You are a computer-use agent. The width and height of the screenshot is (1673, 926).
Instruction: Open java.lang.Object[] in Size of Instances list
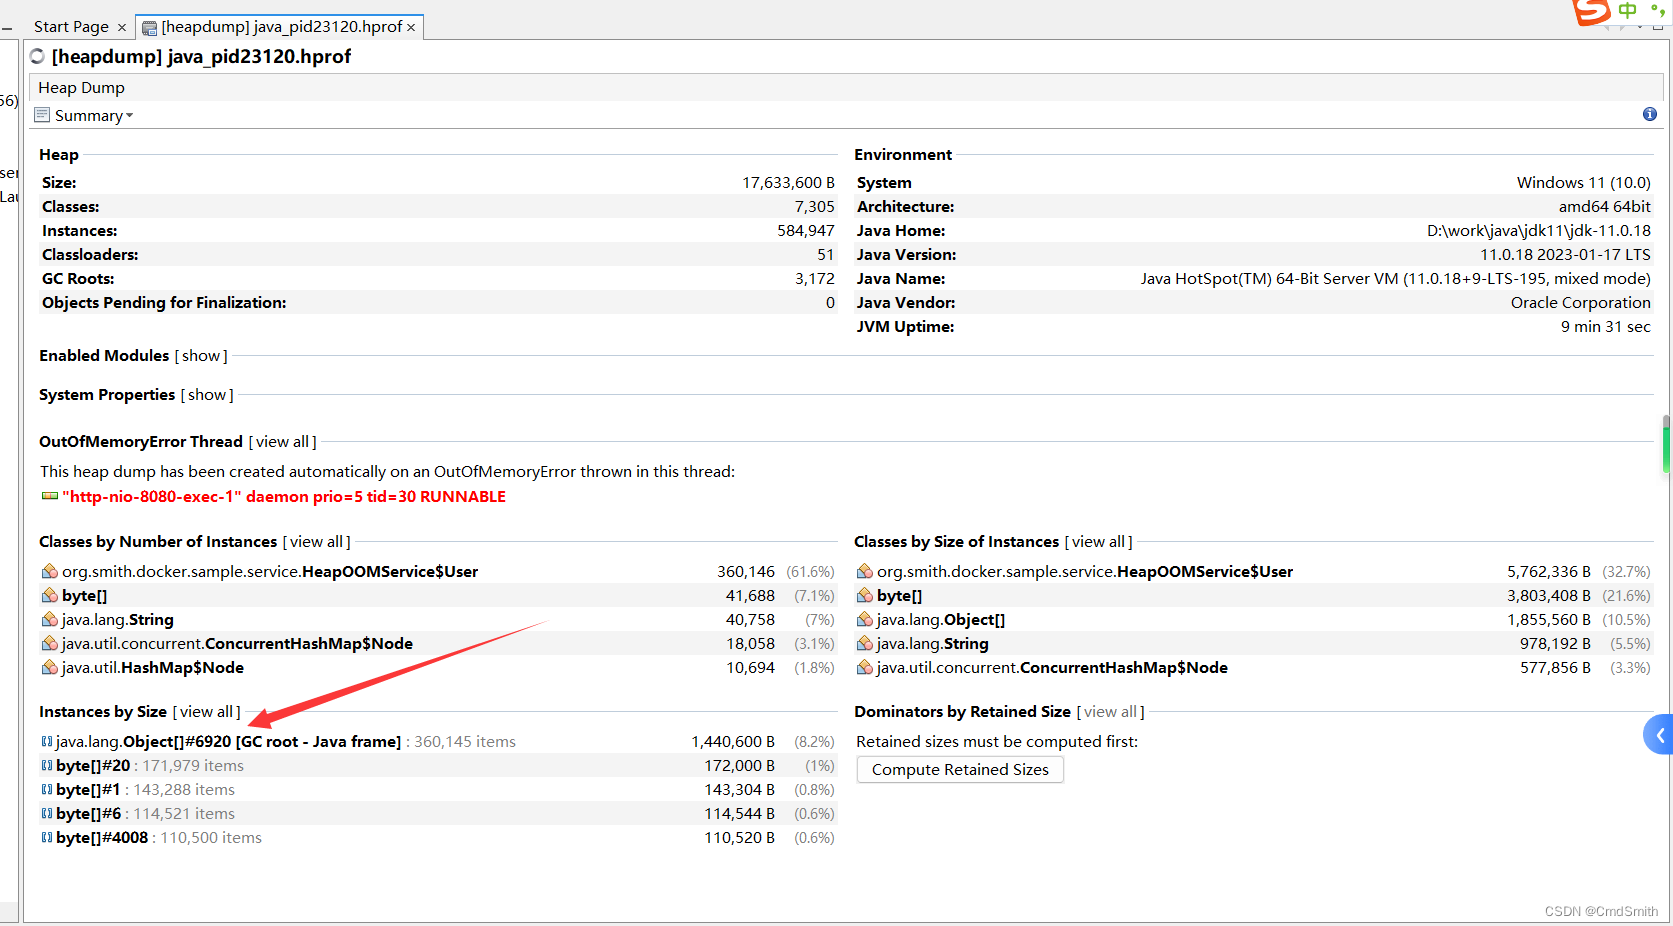(x=941, y=619)
